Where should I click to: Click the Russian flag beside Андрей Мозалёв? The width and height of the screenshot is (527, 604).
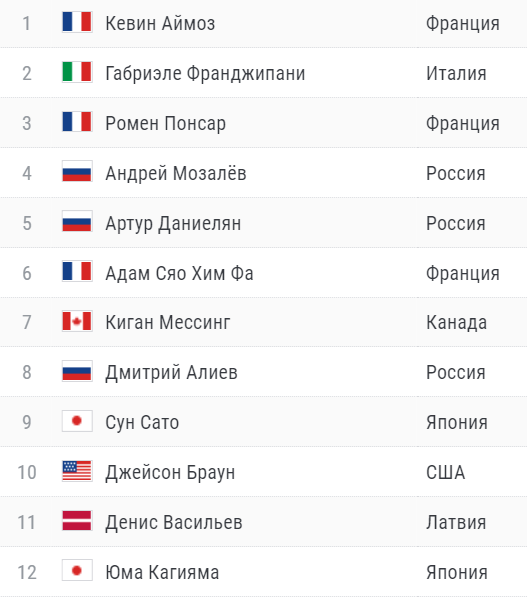(77, 171)
